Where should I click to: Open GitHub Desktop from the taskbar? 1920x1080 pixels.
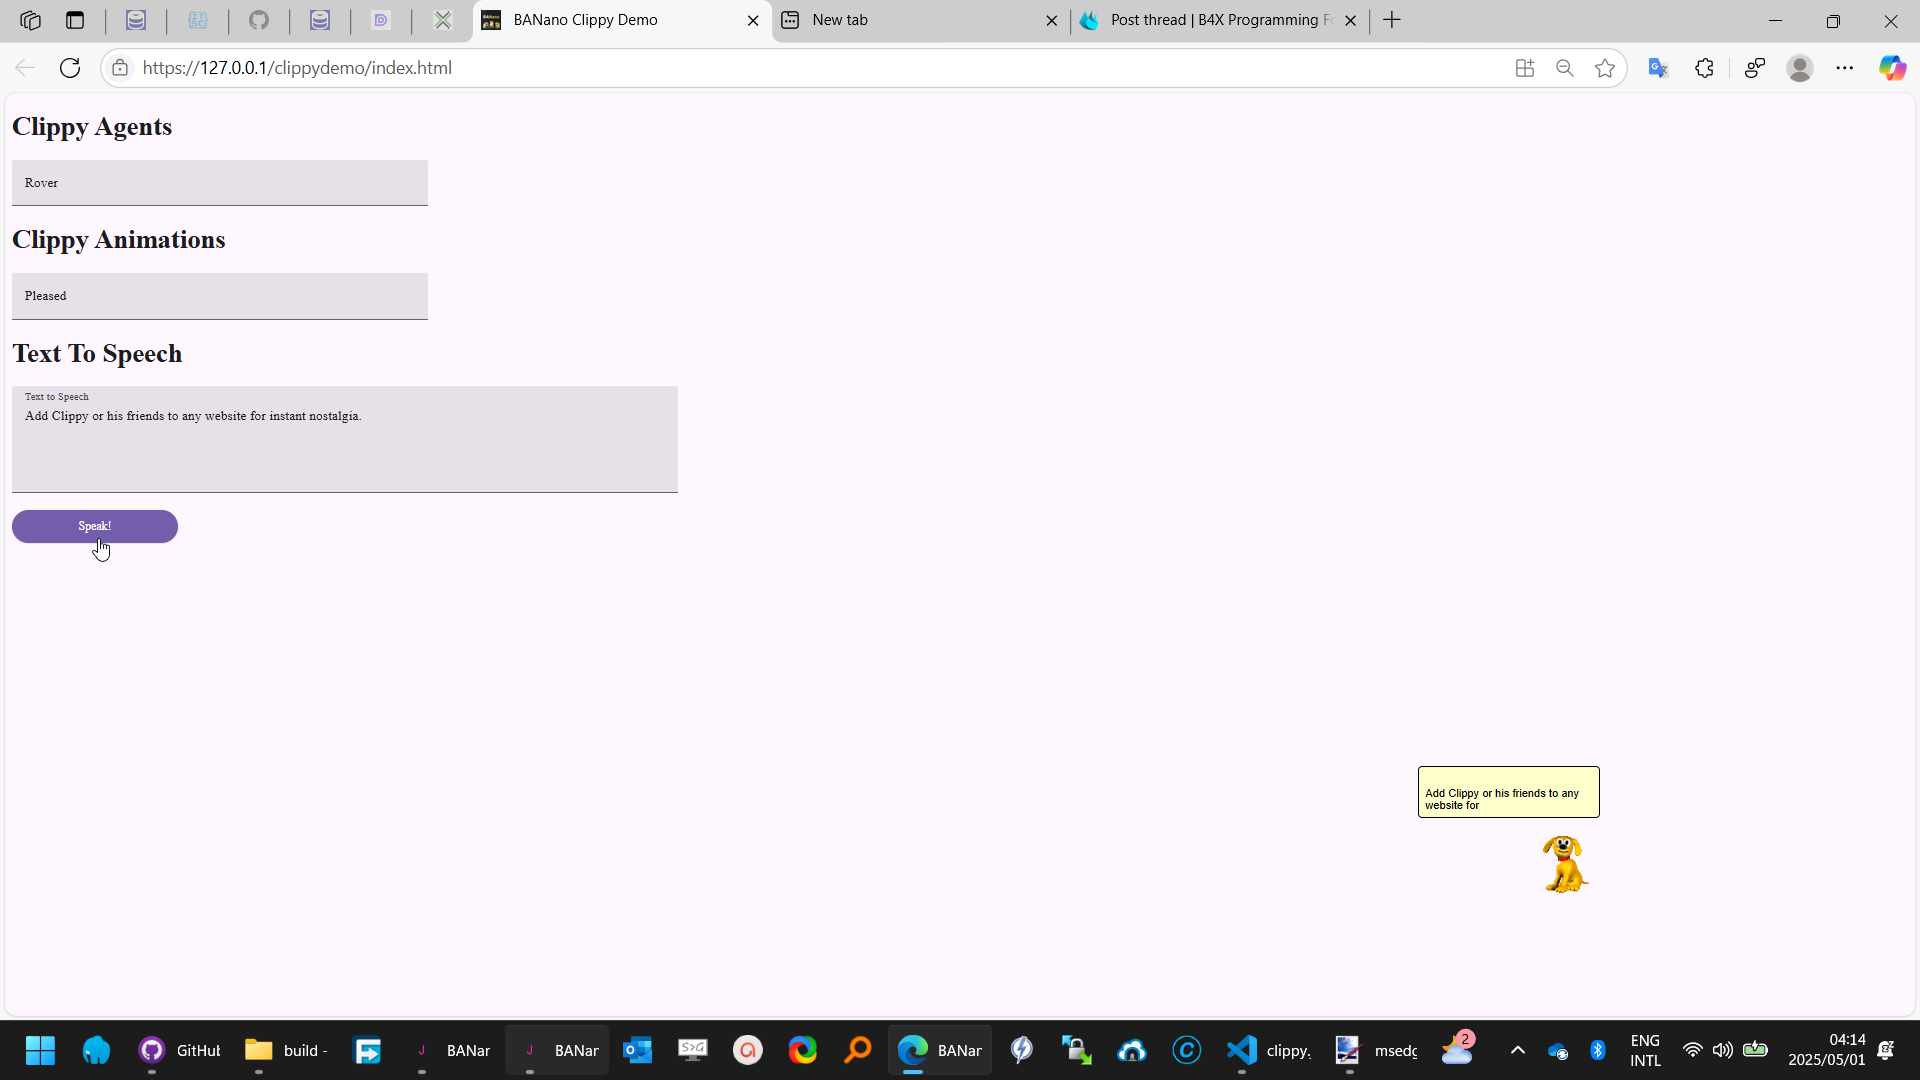tap(179, 1050)
